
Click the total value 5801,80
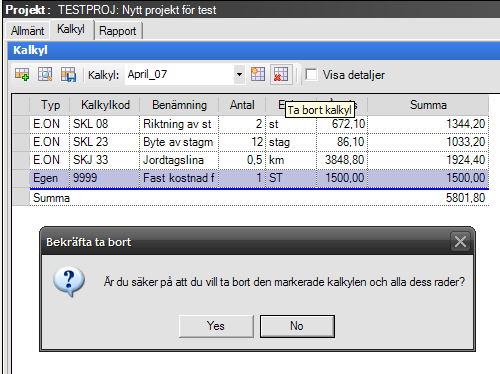tap(465, 198)
